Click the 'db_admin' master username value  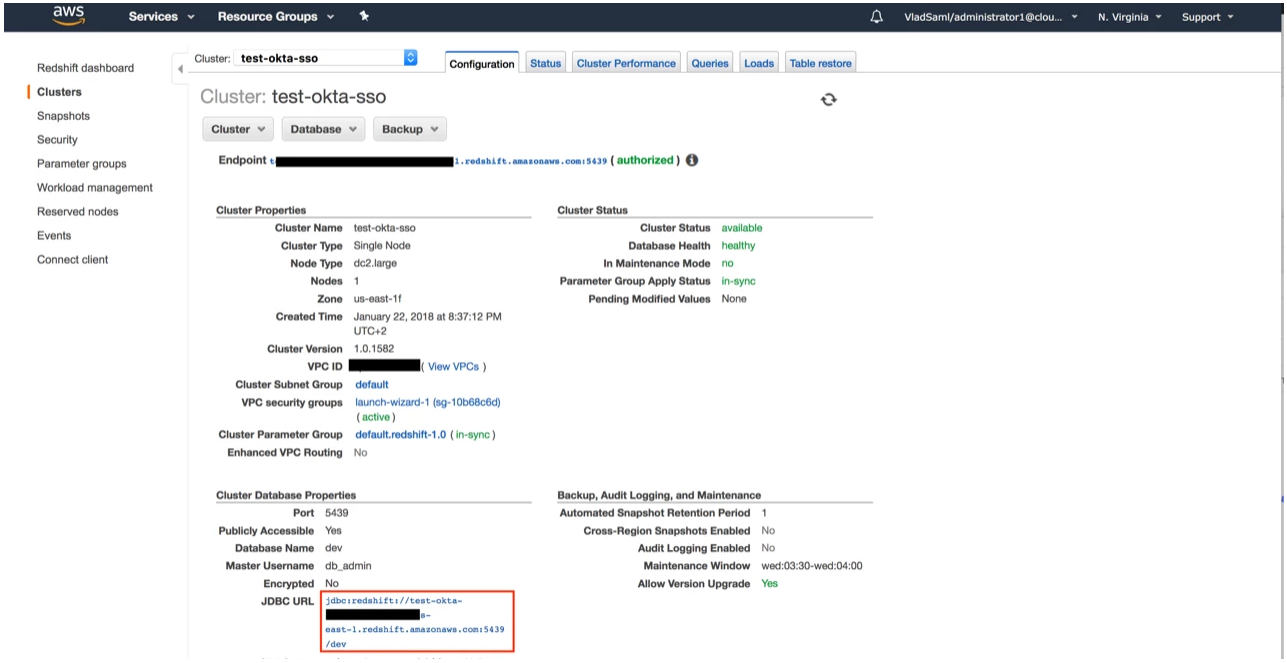348,566
